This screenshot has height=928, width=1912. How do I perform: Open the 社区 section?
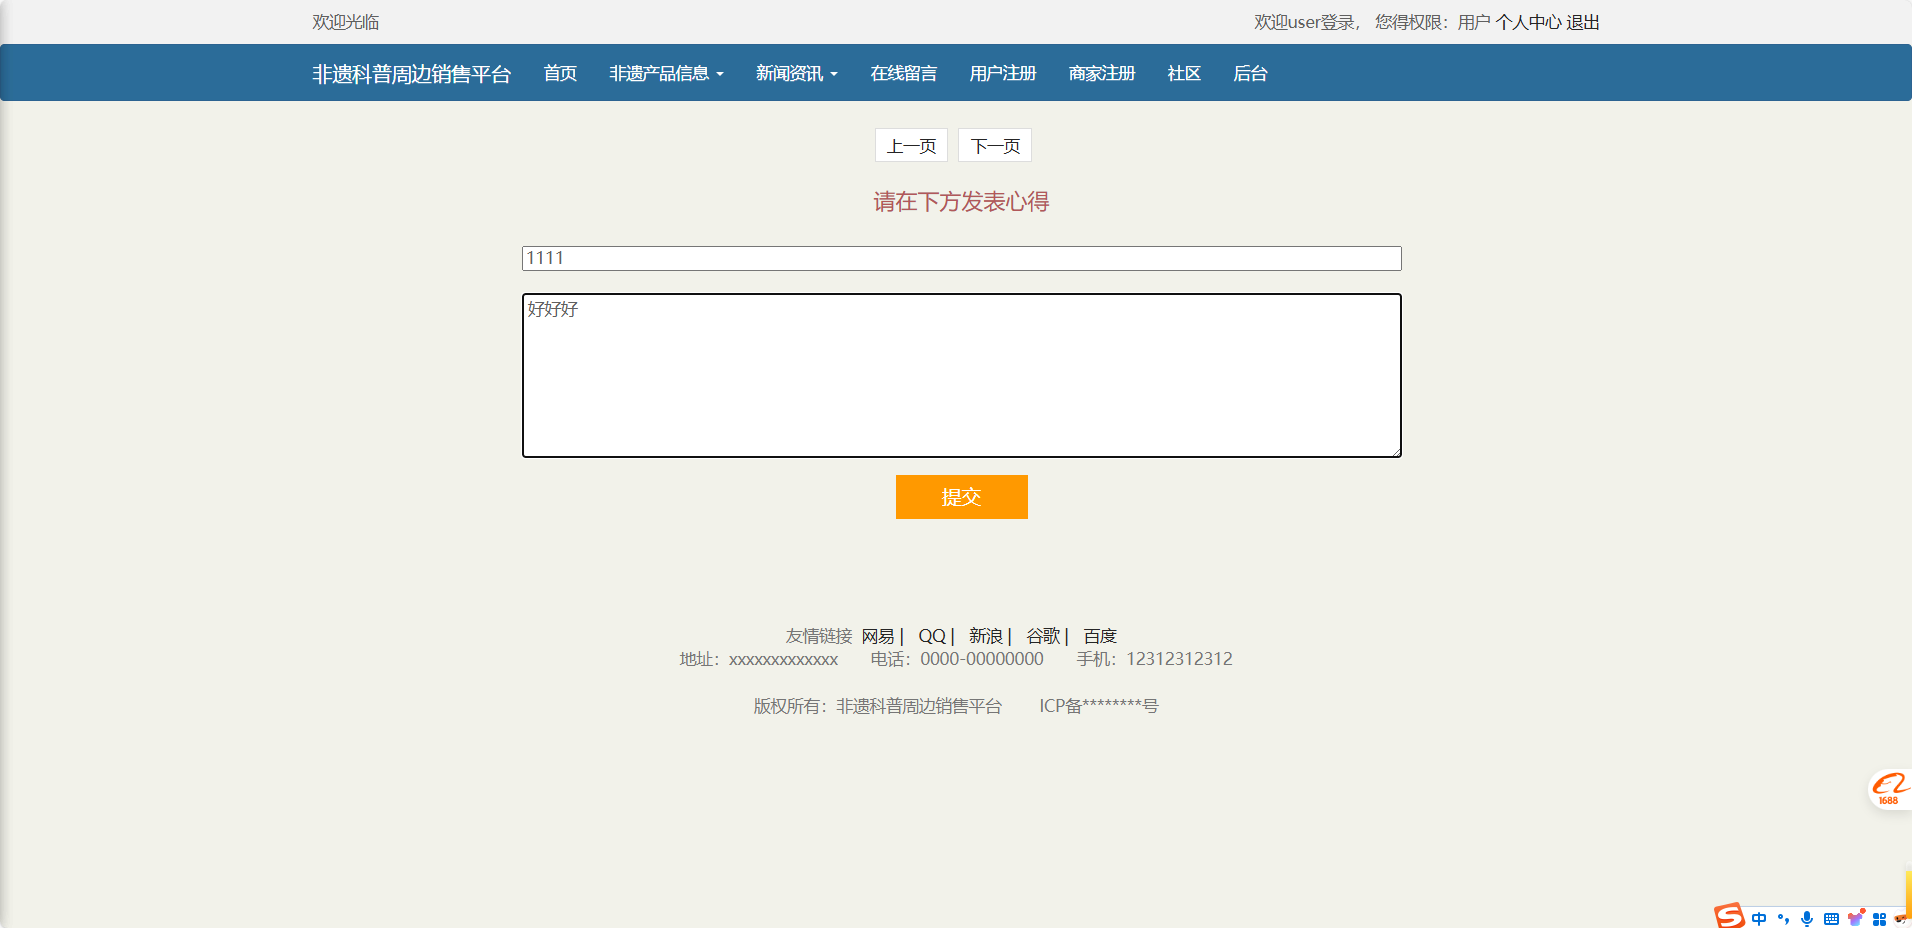(x=1182, y=73)
